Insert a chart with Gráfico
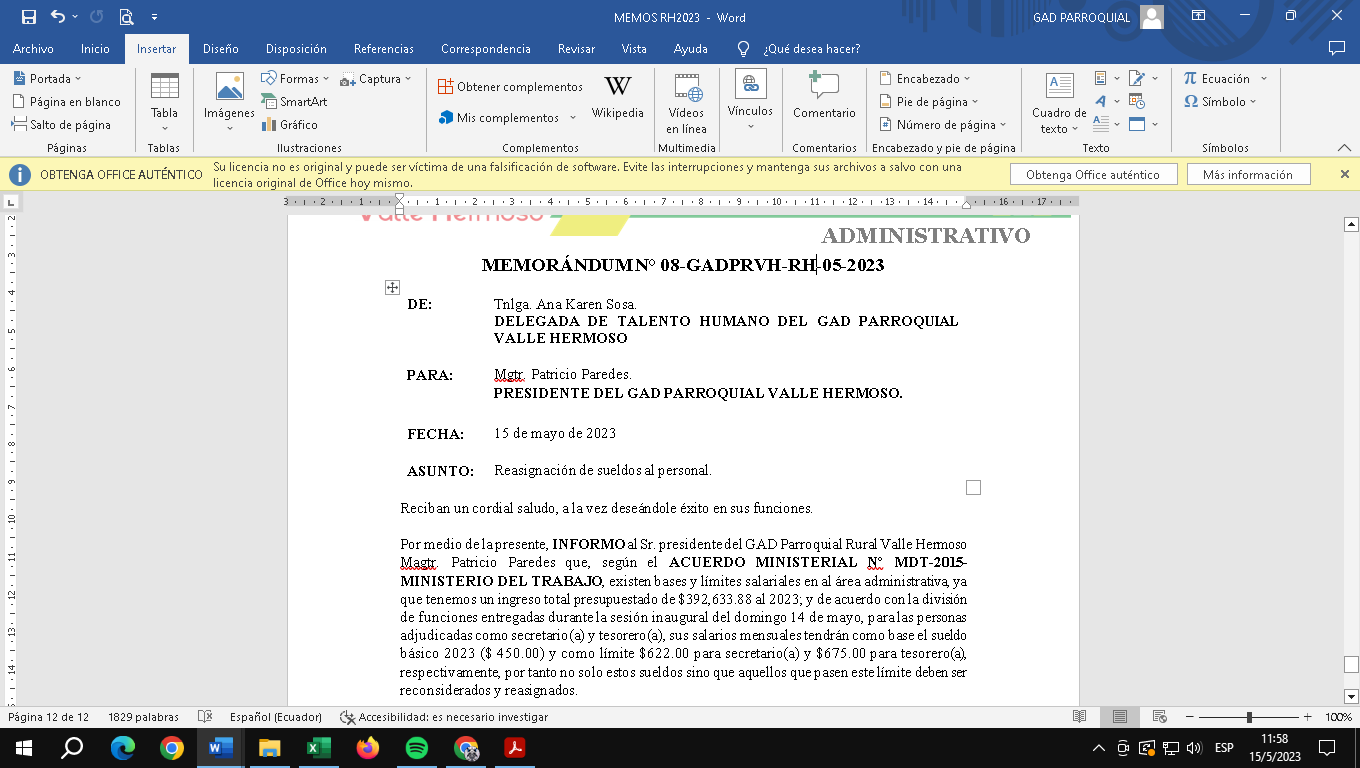This screenshot has width=1360, height=768. (290, 125)
